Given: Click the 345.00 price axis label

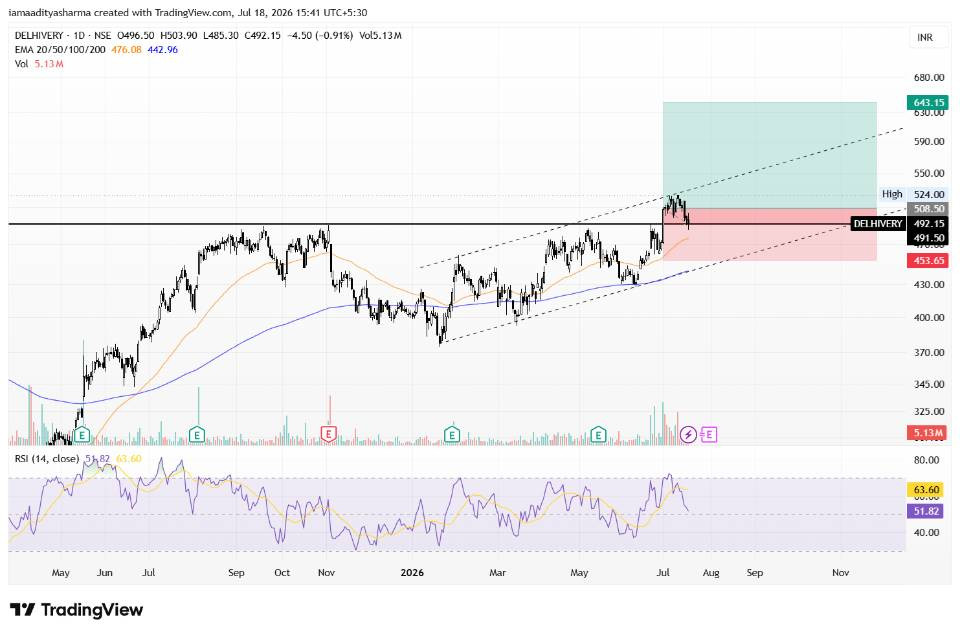Looking at the screenshot, I should pos(929,384).
